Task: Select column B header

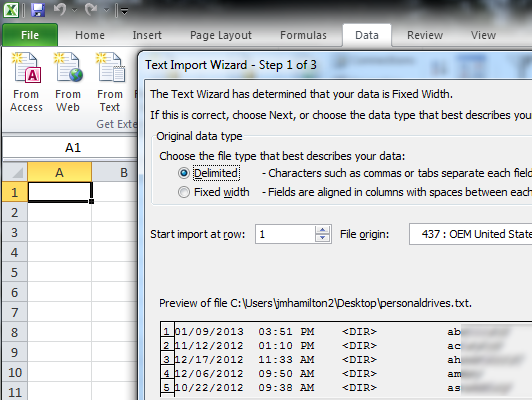Action: pos(115,172)
